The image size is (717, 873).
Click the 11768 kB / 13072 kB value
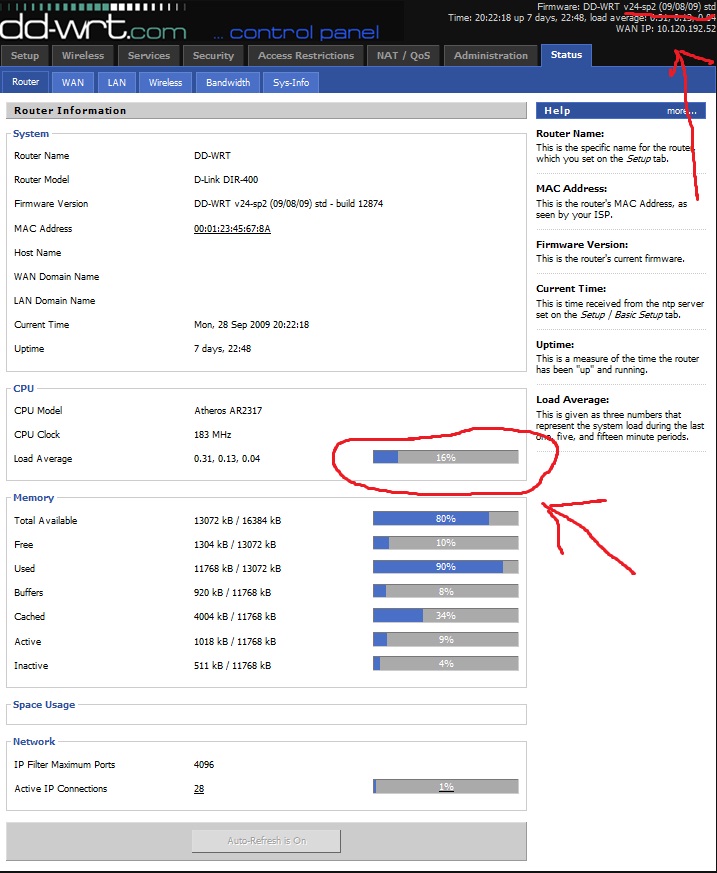pos(237,568)
